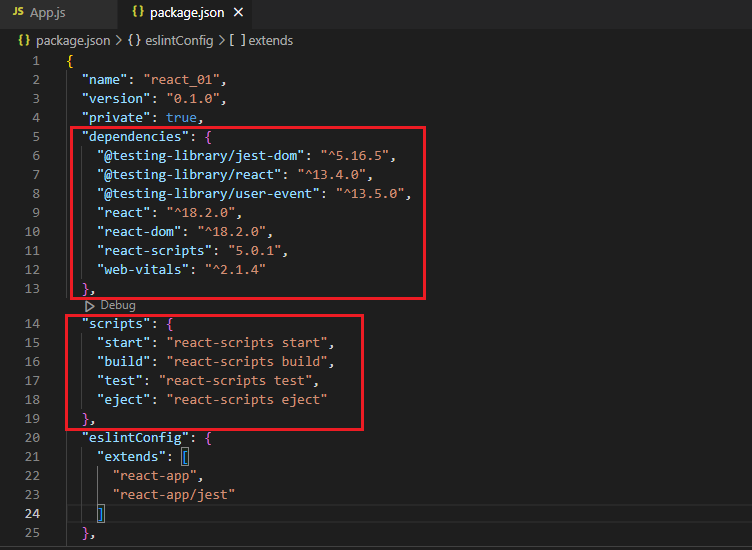The width and height of the screenshot is (752, 550).
Task: Click the true value of private
Action: click(181, 118)
